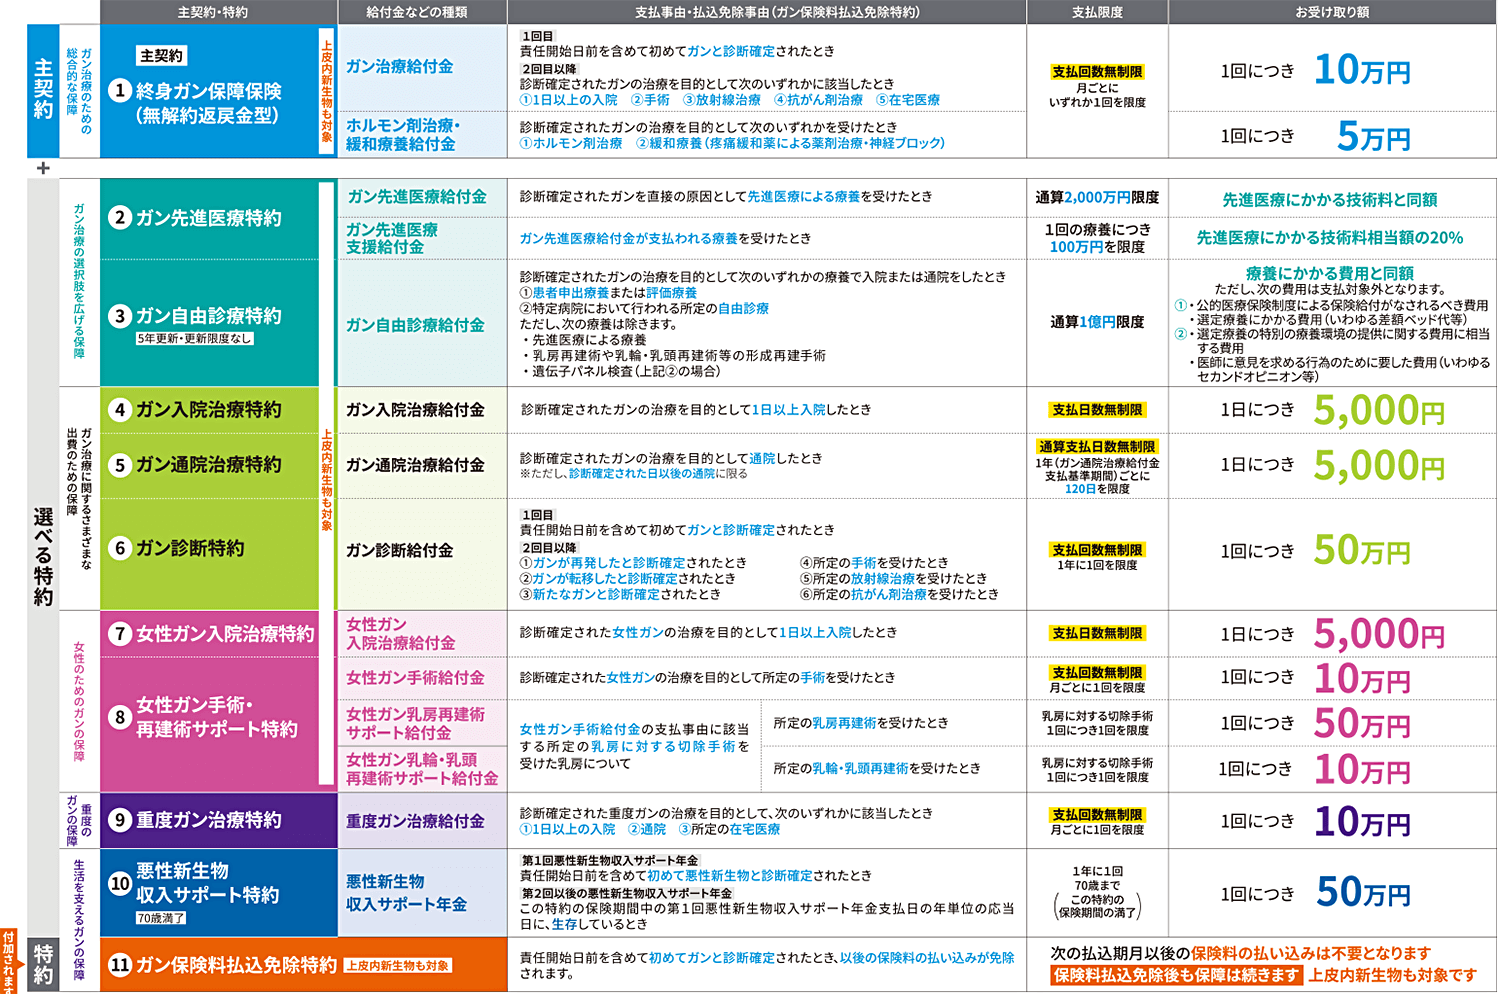
Task: Click the ガン自由診療特約 title
Action: click(209, 316)
